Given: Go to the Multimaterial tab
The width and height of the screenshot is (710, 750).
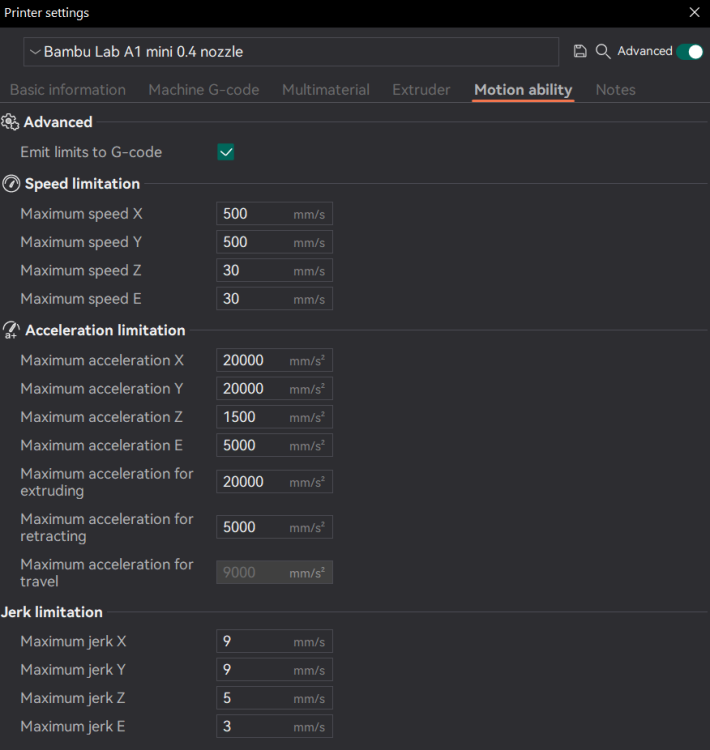Looking at the screenshot, I should point(326,90).
